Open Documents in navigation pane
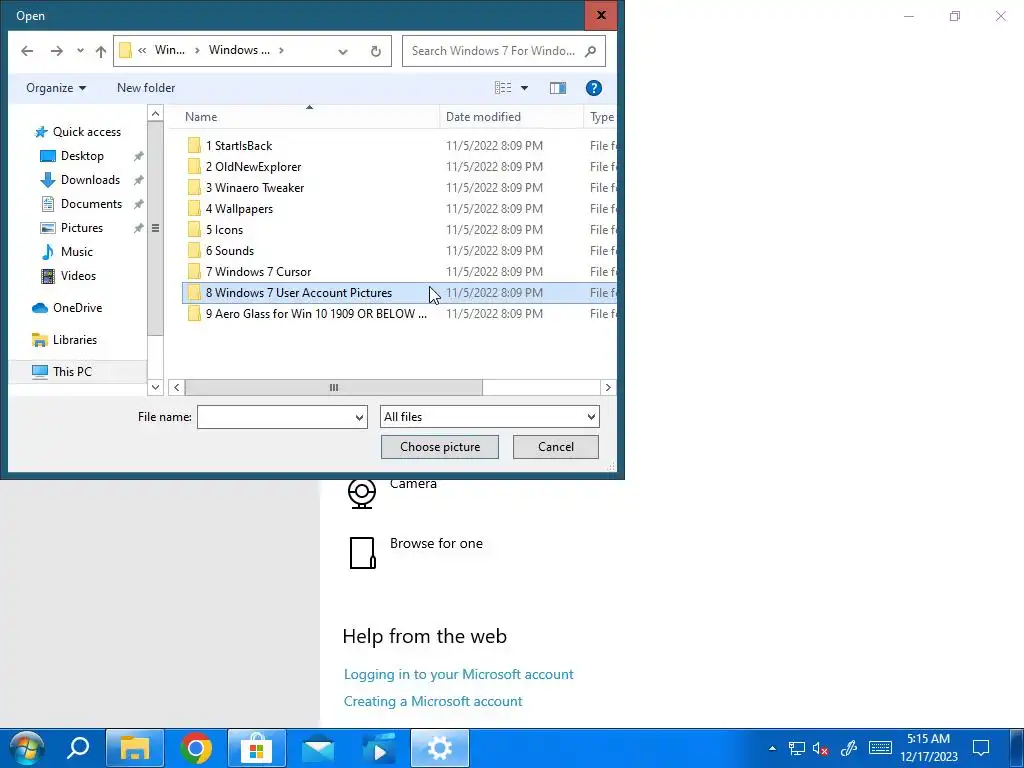 [91, 204]
